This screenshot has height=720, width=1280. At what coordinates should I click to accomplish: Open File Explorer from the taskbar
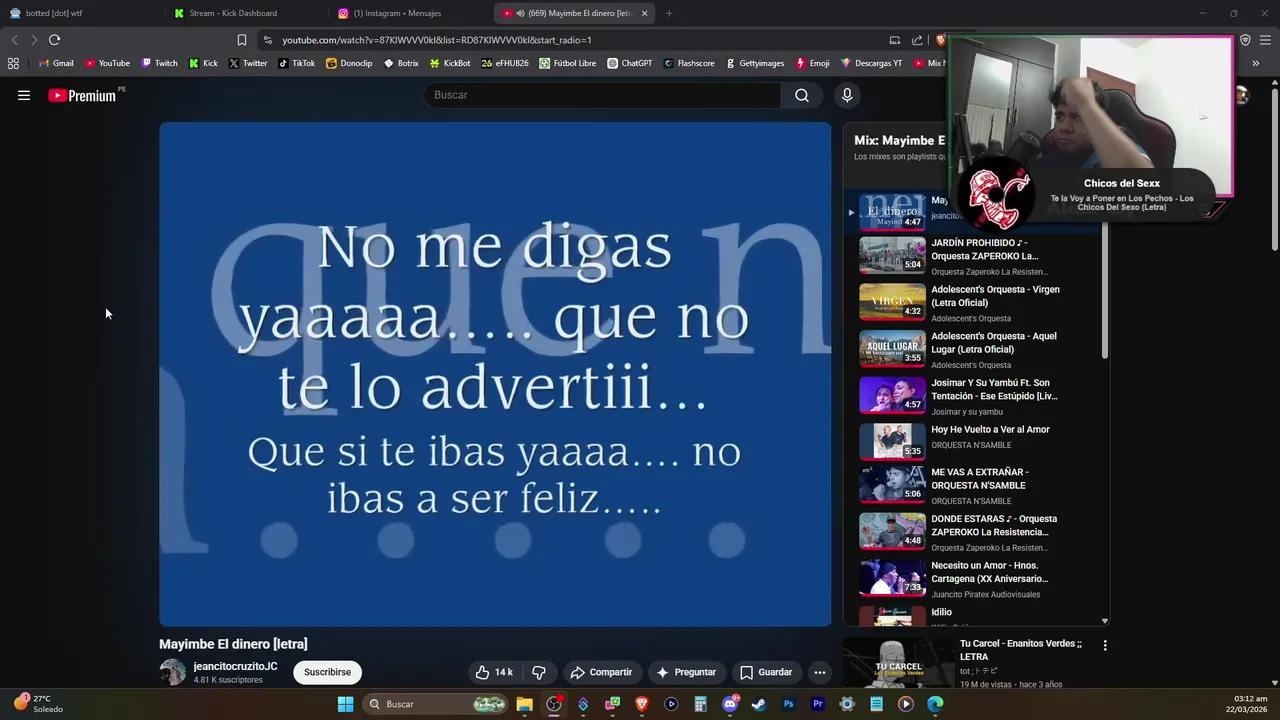point(524,704)
